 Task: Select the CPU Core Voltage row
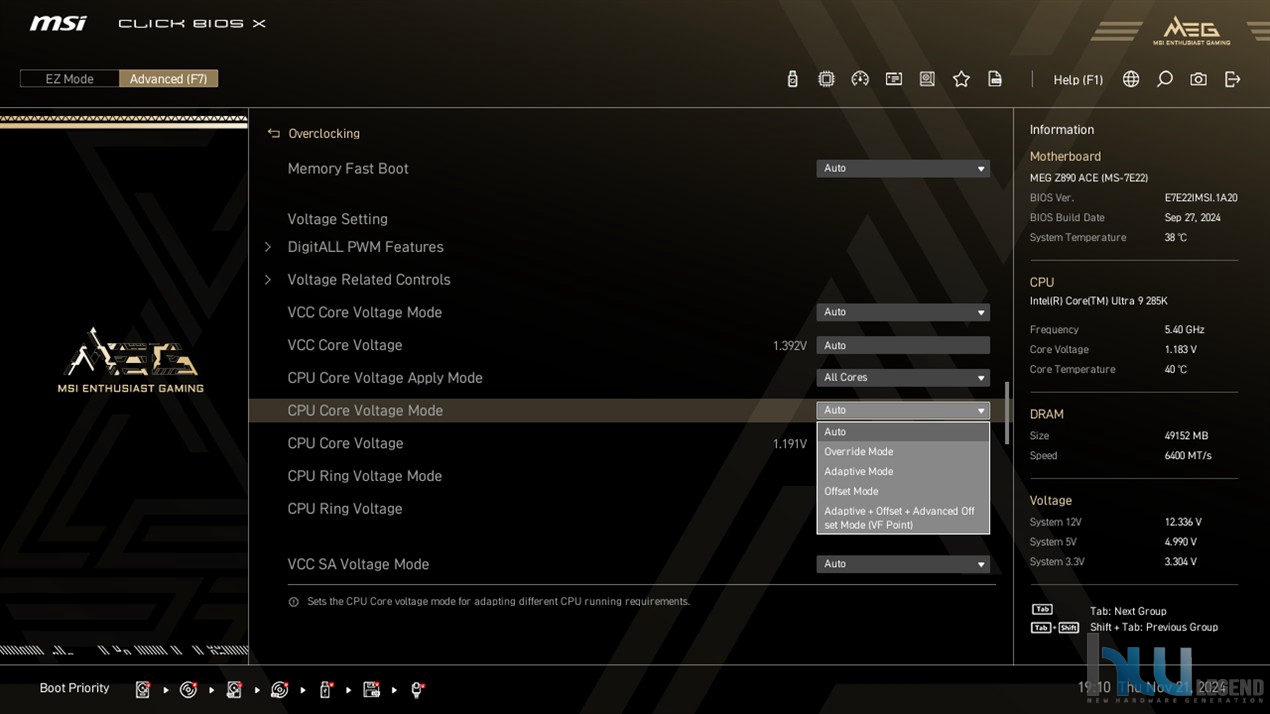(x=630, y=444)
